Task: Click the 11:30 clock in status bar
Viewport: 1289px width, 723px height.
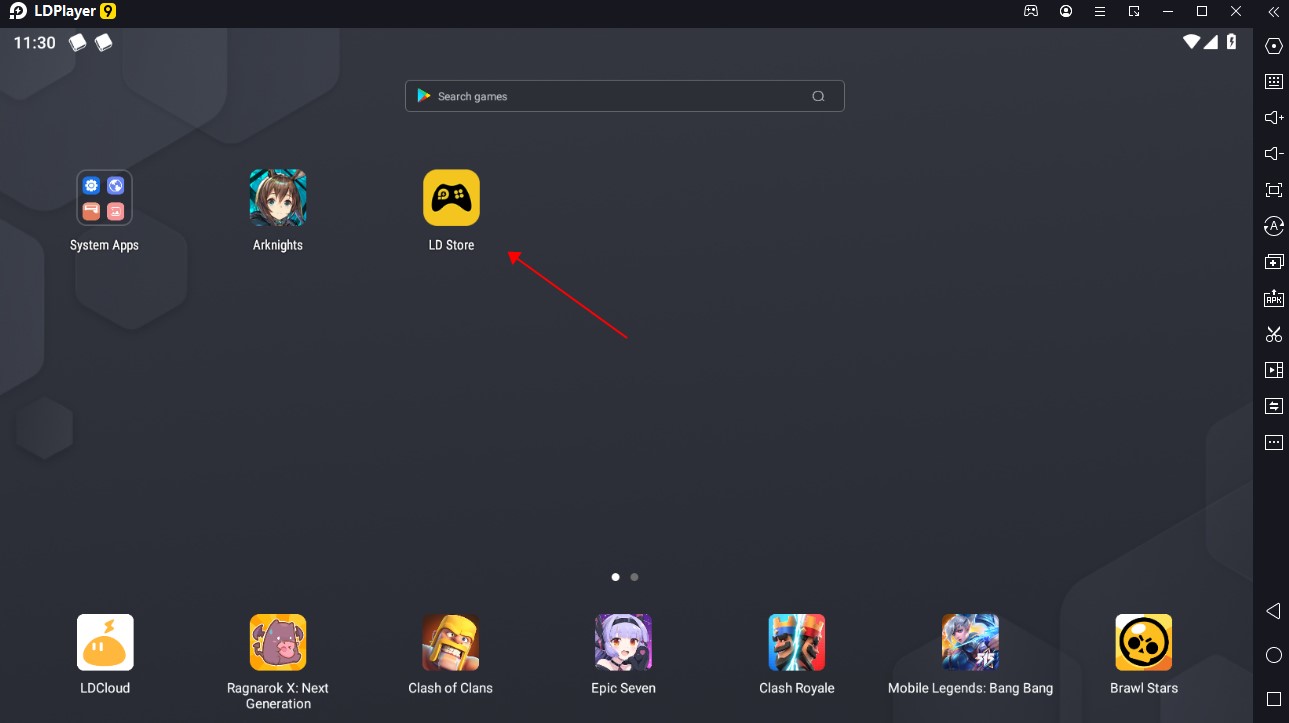Action: [35, 43]
